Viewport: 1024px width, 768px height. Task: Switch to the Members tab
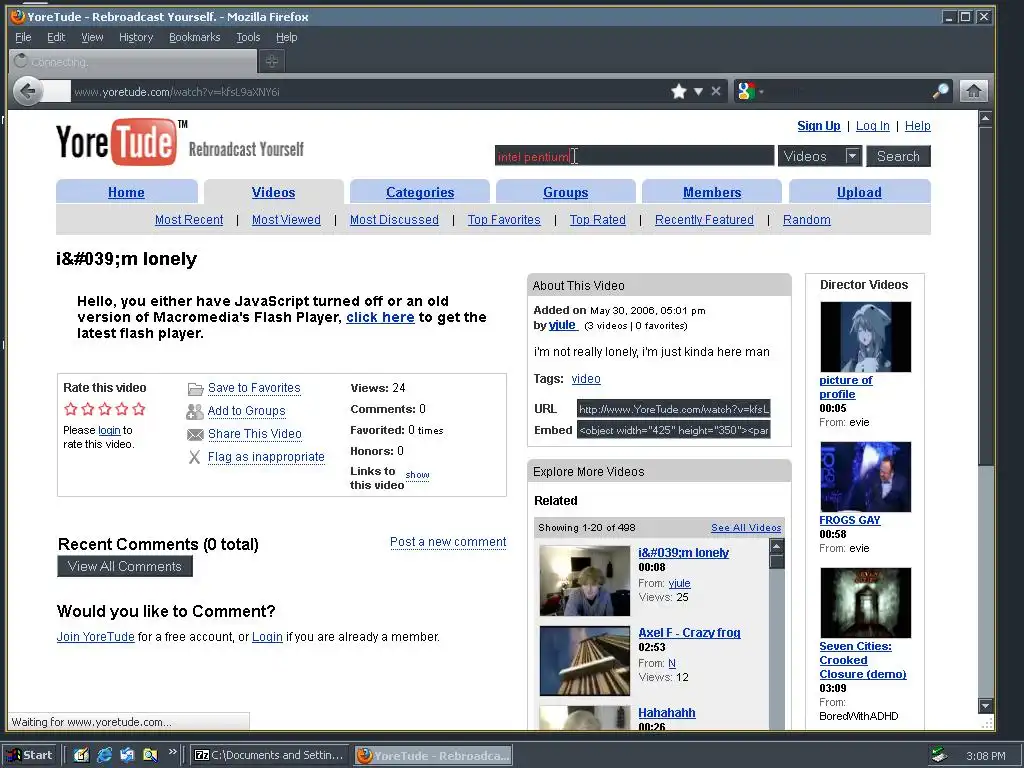712,192
